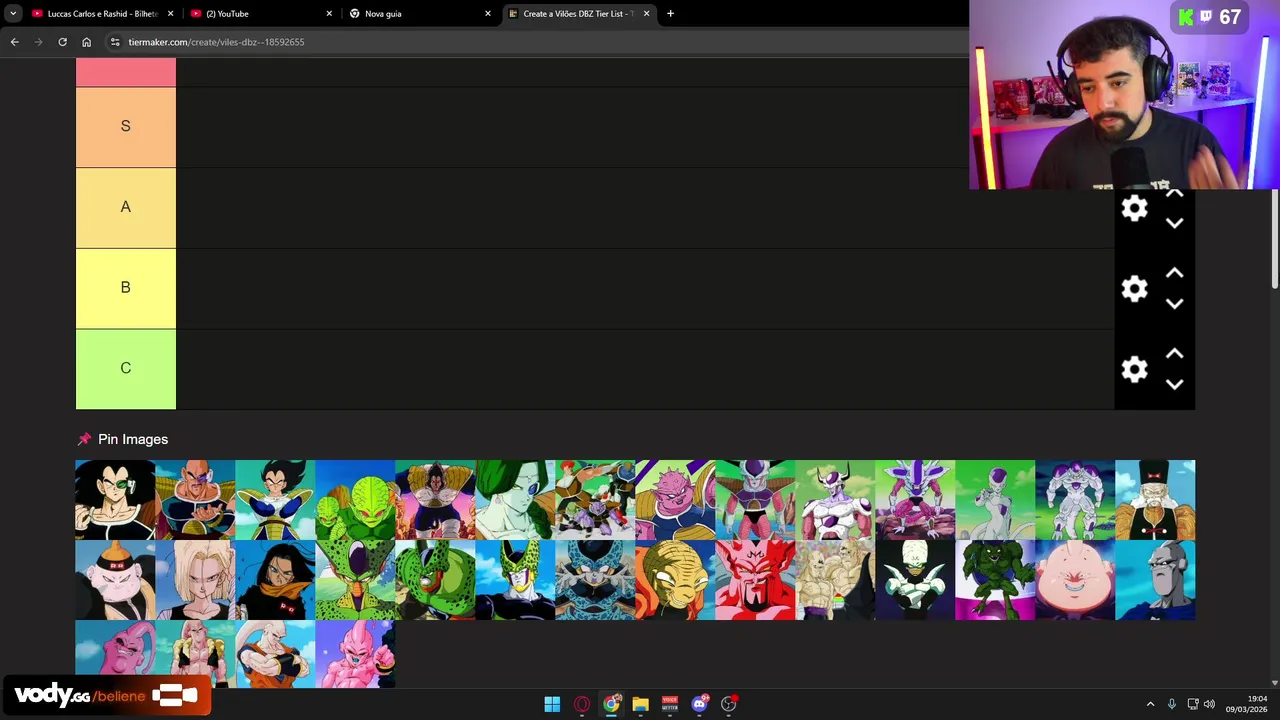Go forward in browser history
The width and height of the screenshot is (1280, 720).
(x=38, y=42)
